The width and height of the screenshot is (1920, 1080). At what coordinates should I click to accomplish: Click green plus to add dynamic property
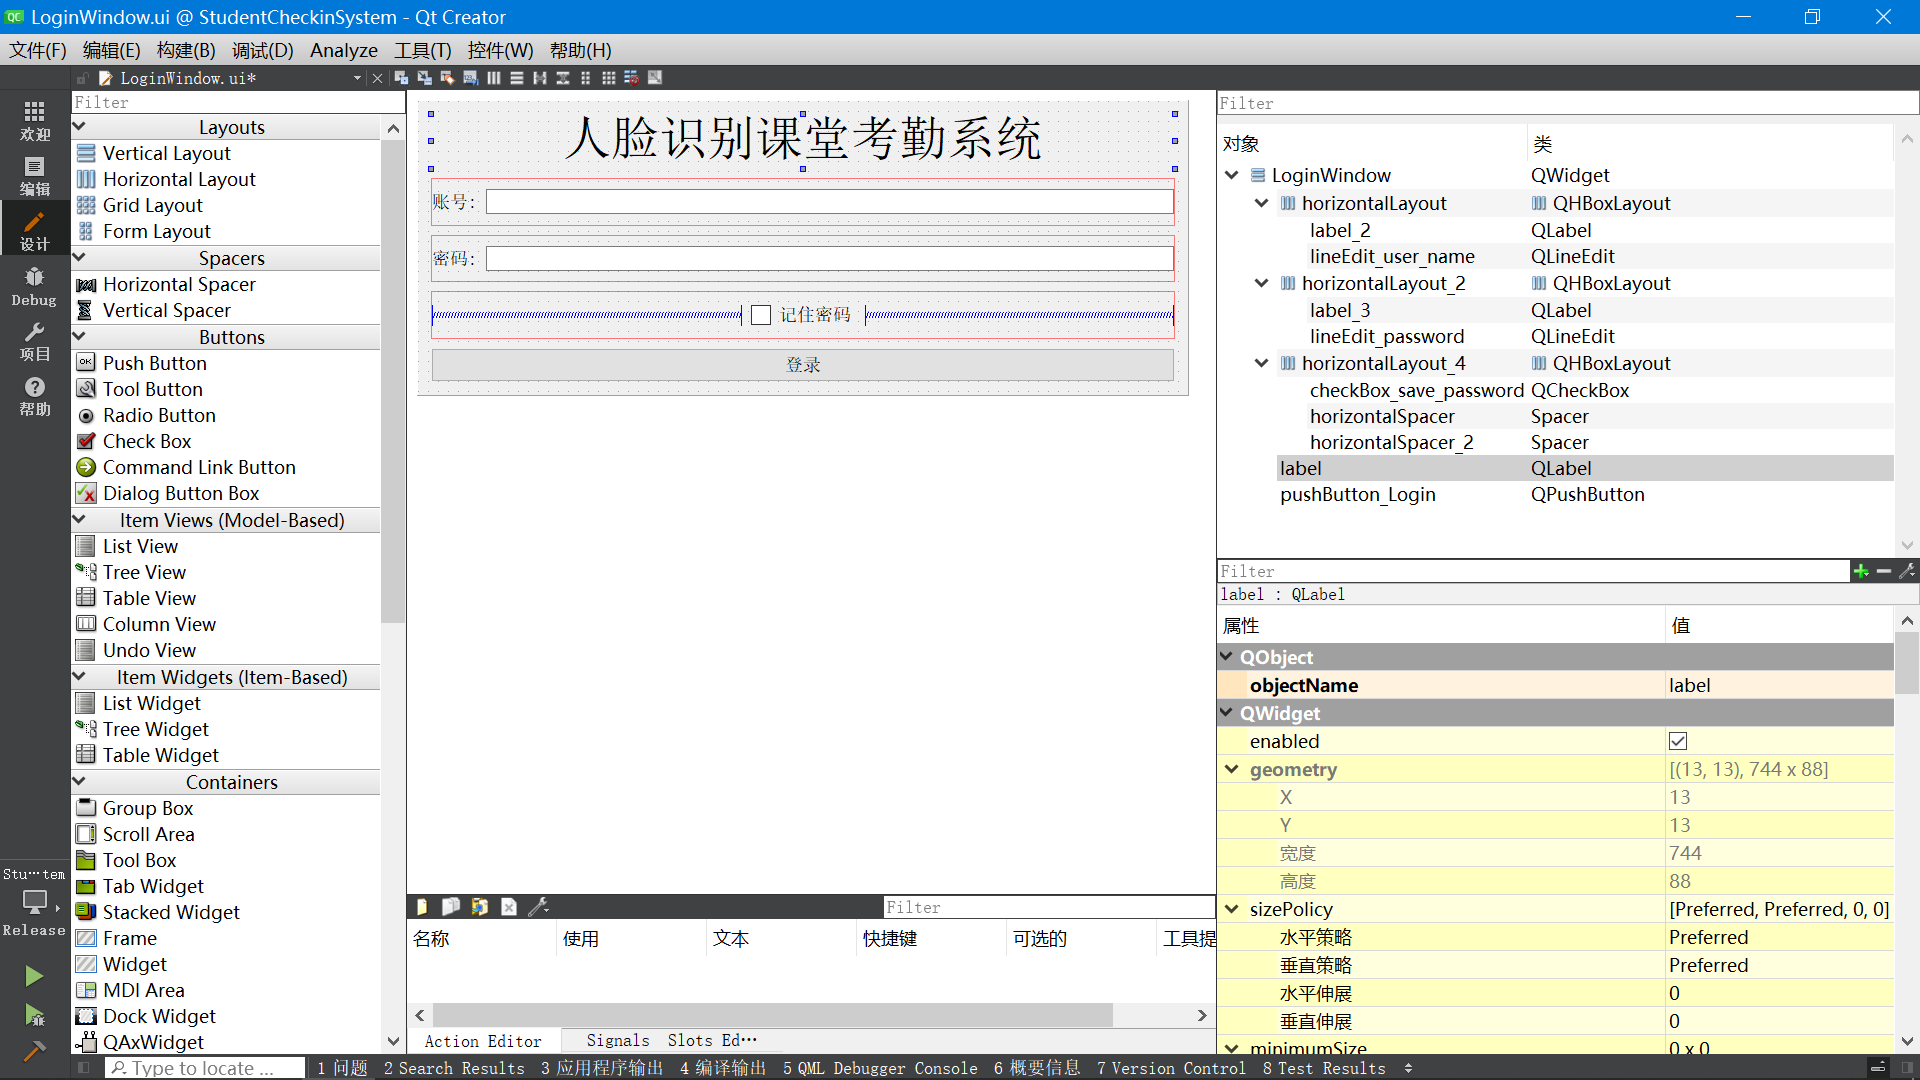click(x=1860, y=571)
